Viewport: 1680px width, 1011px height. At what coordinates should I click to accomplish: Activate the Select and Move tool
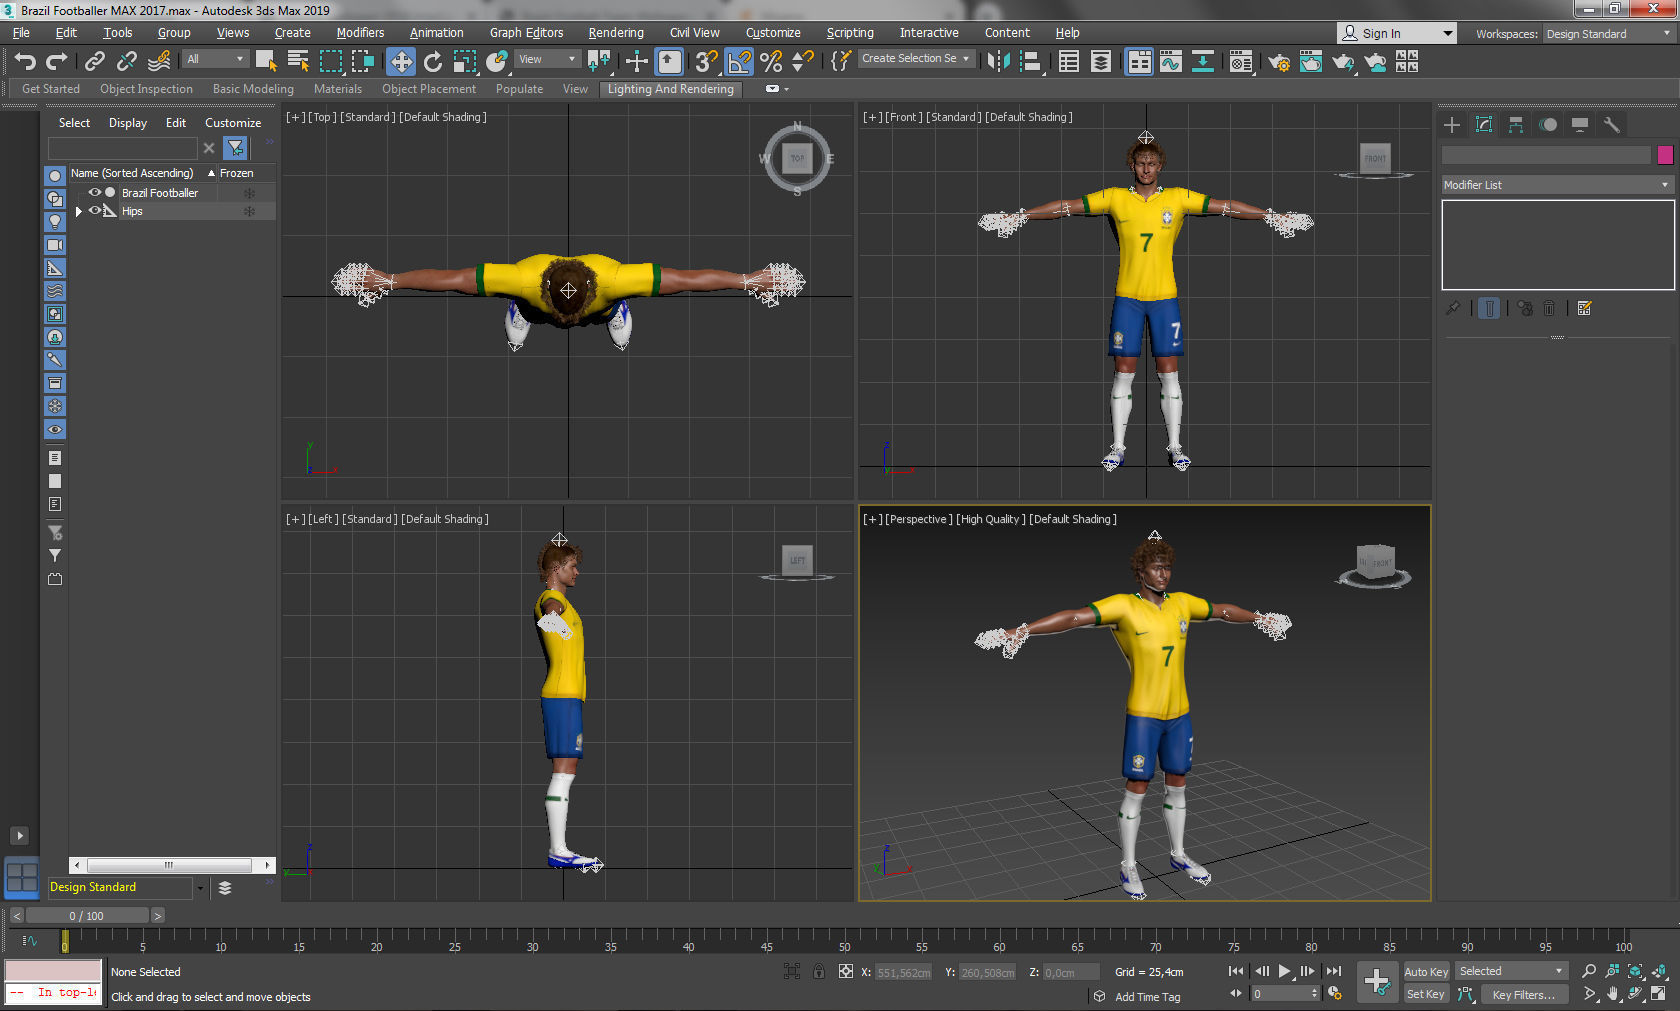[x=401, y=61]
